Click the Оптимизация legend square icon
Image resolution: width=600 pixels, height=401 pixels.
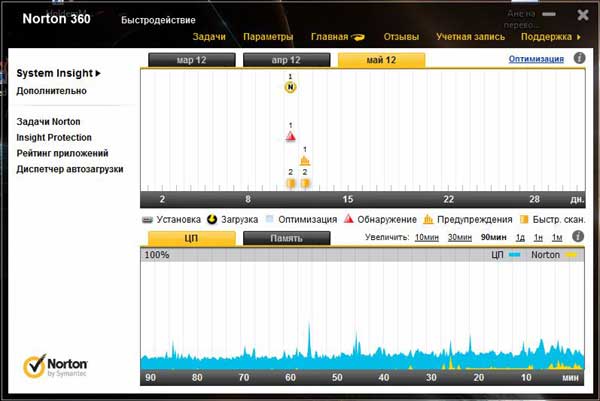tap(270, 219)
